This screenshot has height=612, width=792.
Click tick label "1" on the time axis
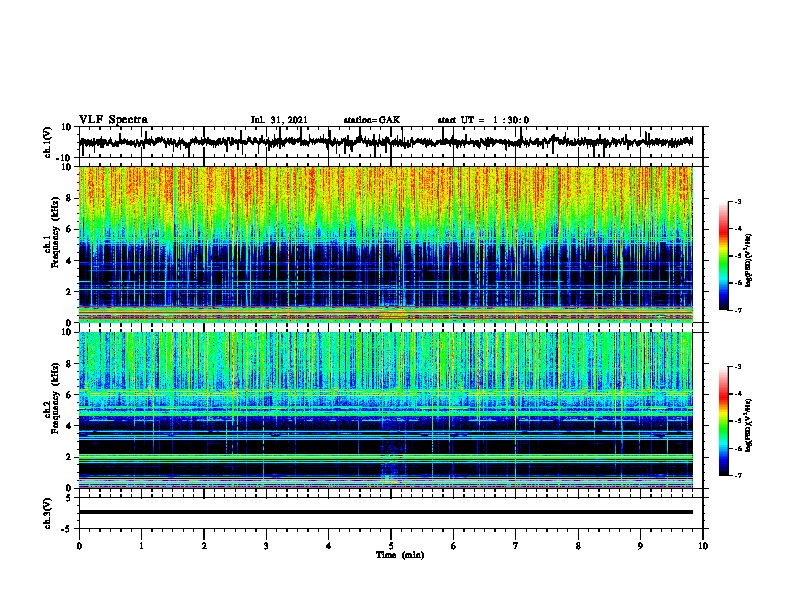click(x=141, y=546)
